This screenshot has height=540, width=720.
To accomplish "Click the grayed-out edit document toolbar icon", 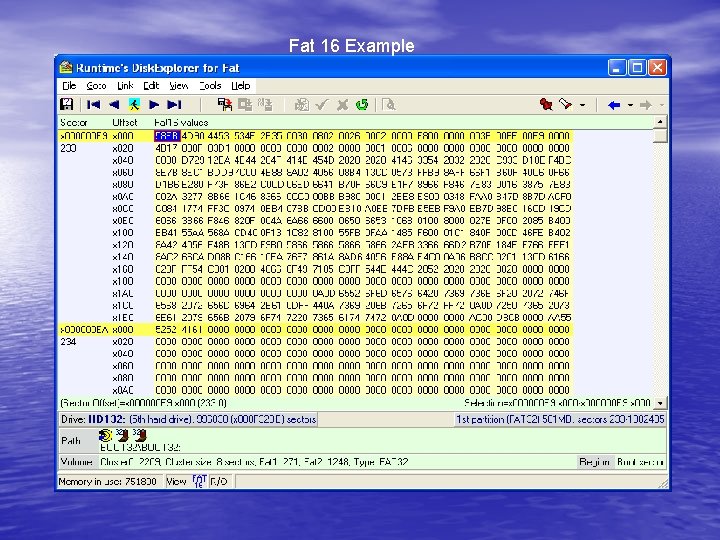I will pyautogui.click(x=301, y=105).
